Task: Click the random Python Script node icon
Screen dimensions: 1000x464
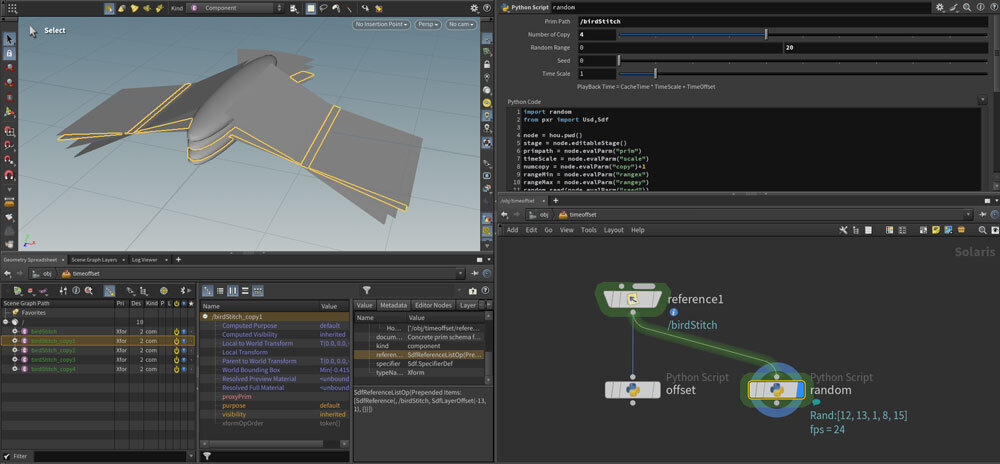Action: point(775,390)
